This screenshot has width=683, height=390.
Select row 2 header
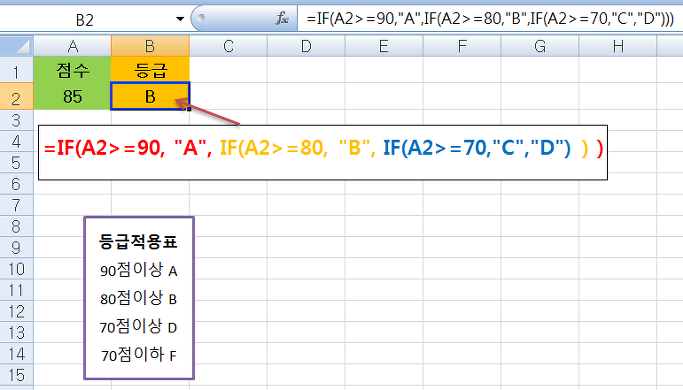point(17,96)
